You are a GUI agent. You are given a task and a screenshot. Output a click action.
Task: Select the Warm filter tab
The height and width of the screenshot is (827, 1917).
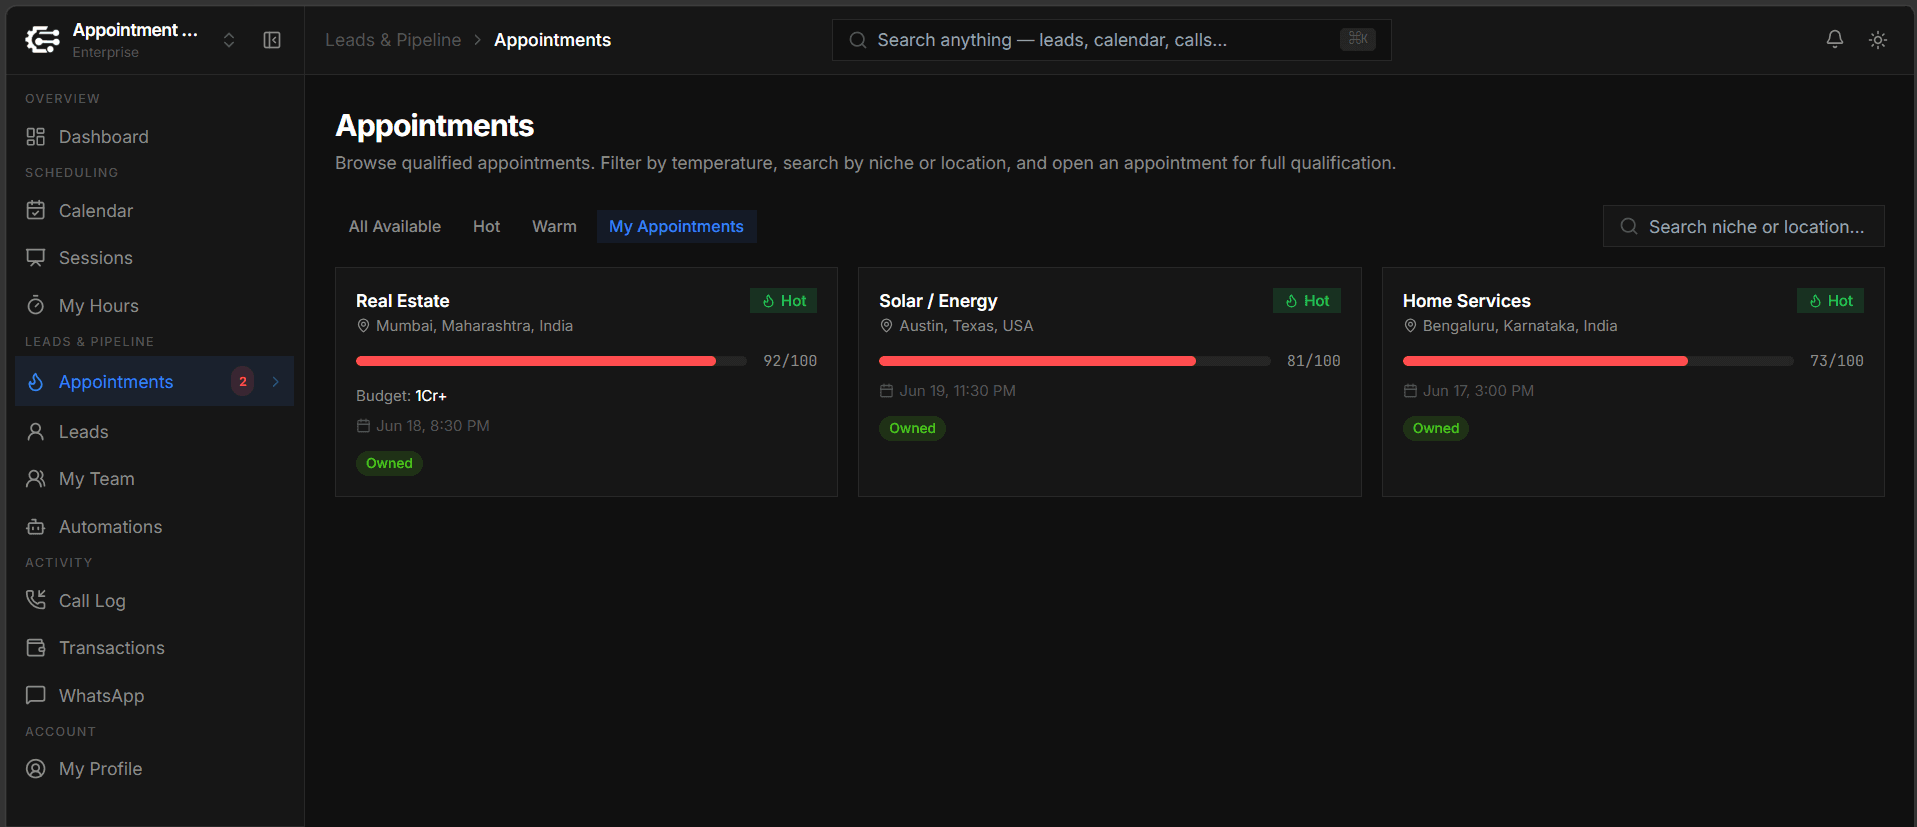(554, 227)
